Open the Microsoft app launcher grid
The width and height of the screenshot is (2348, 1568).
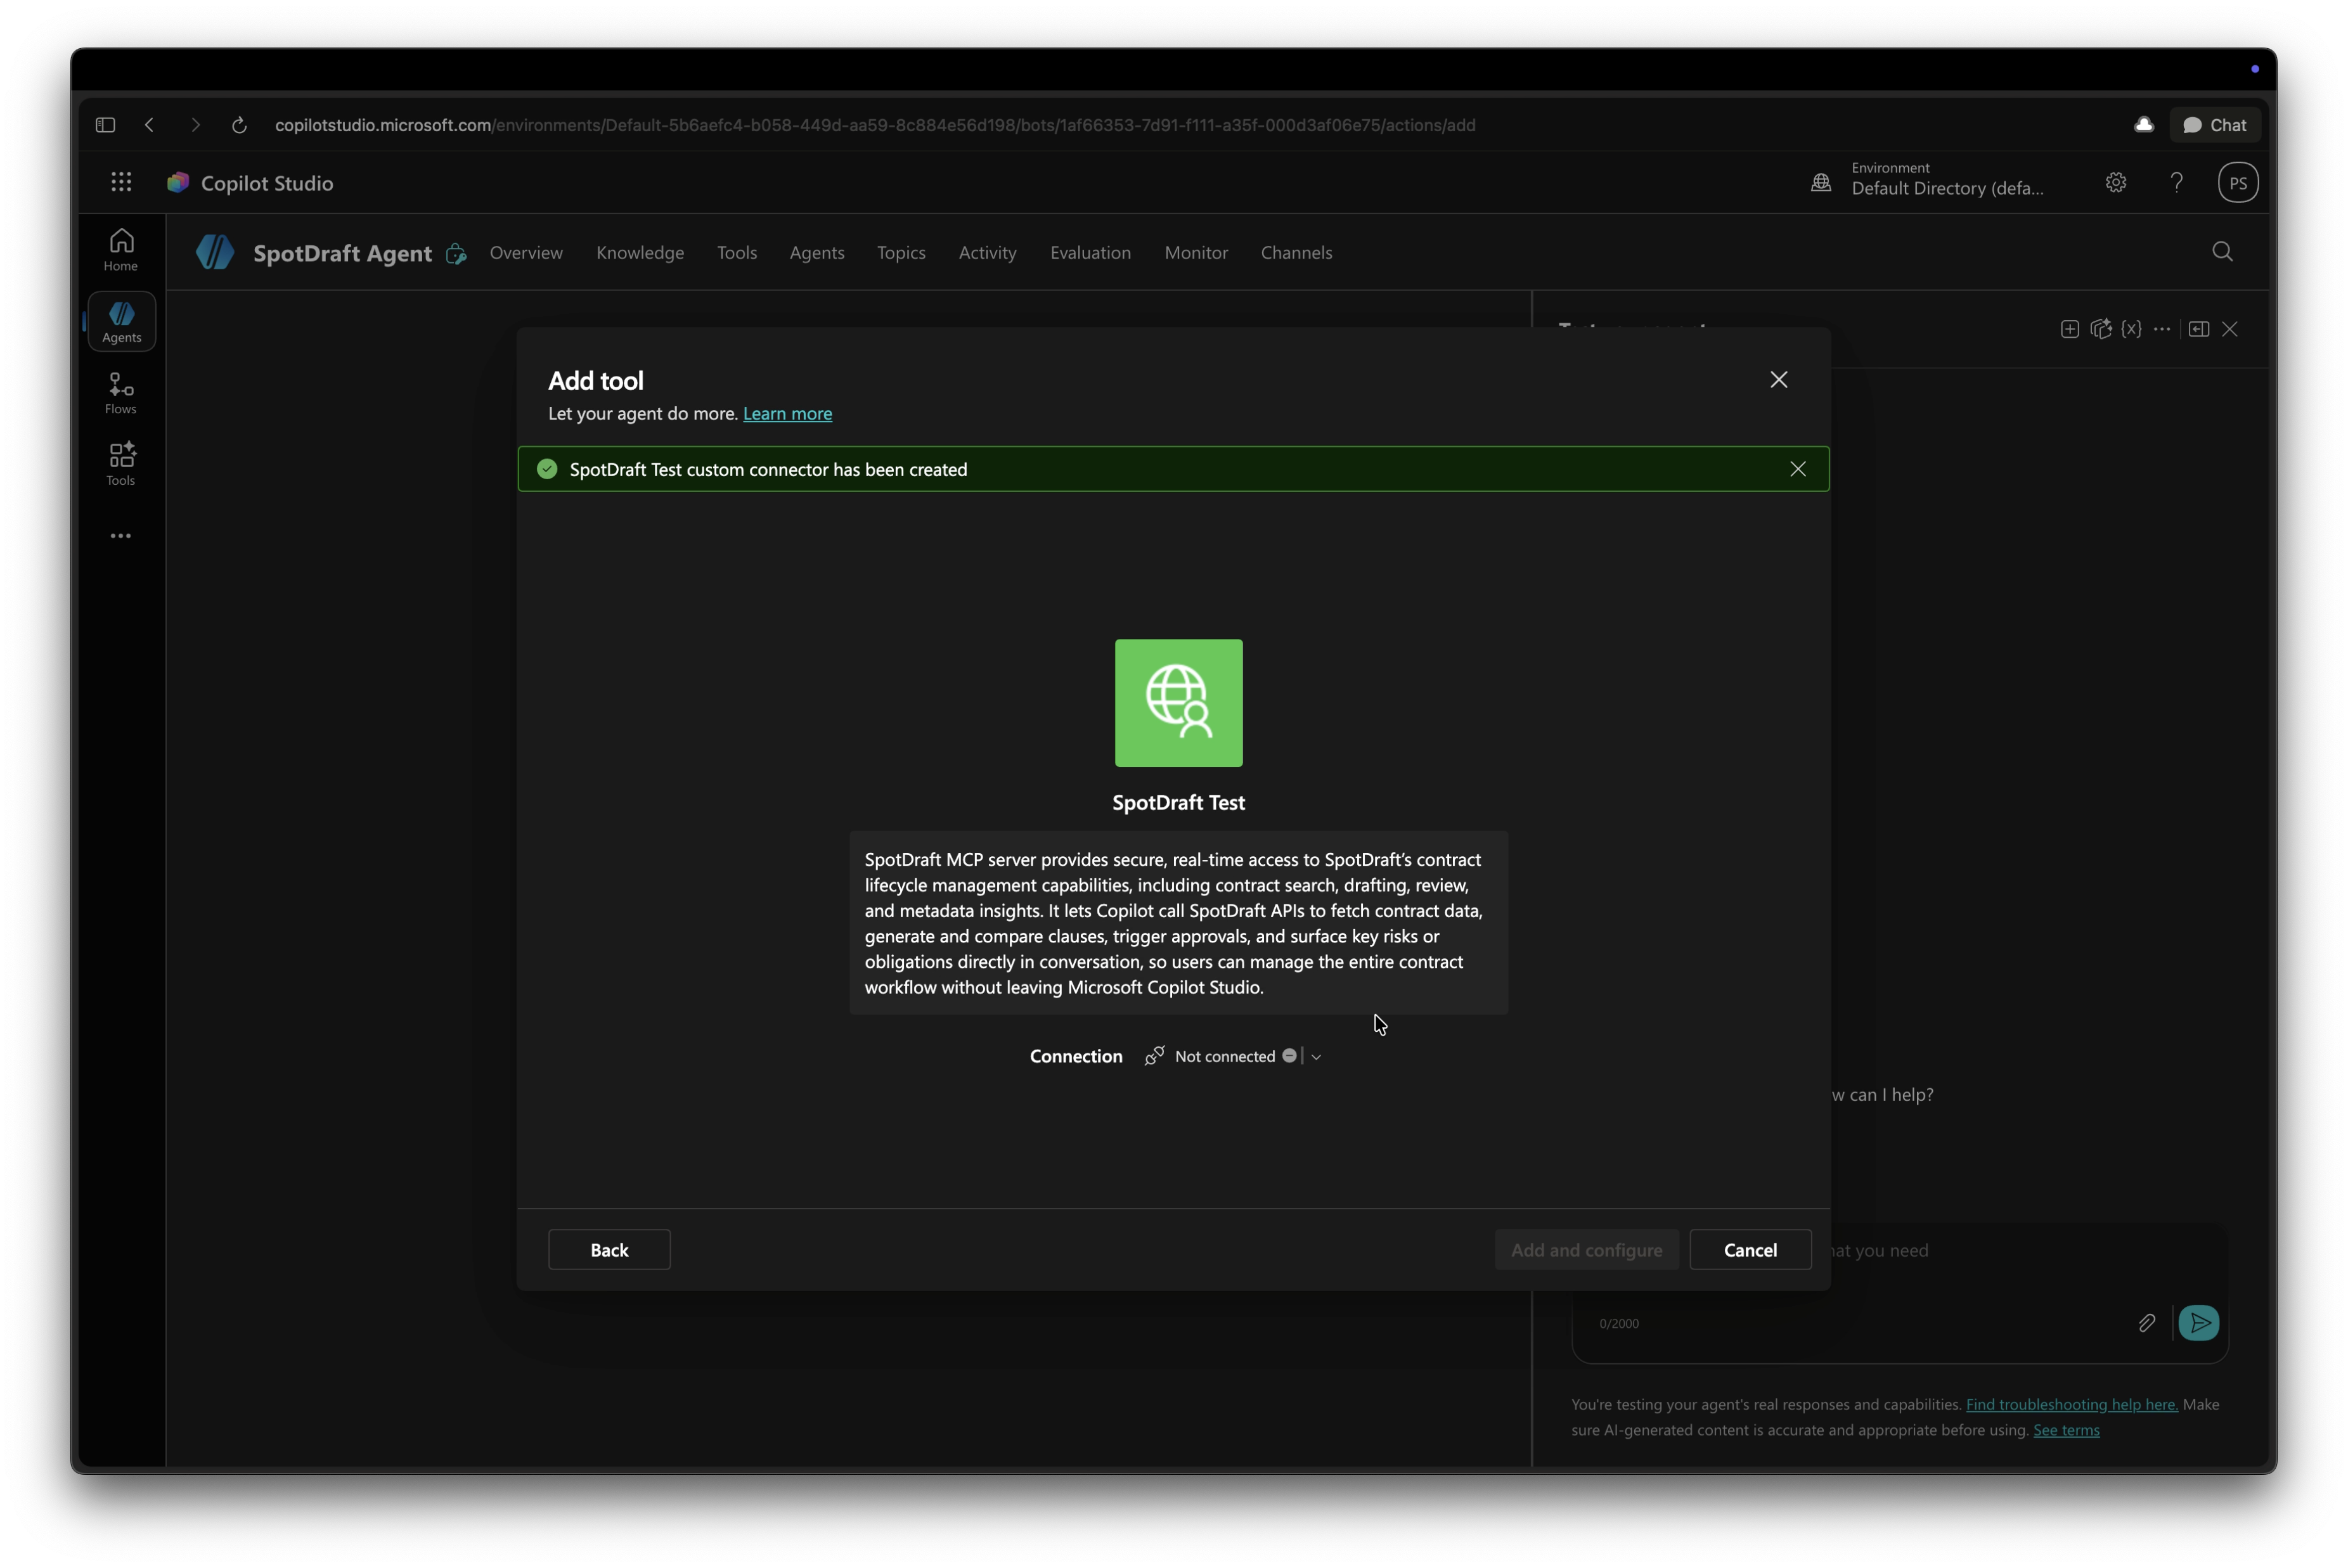click(x=121, y=182)
